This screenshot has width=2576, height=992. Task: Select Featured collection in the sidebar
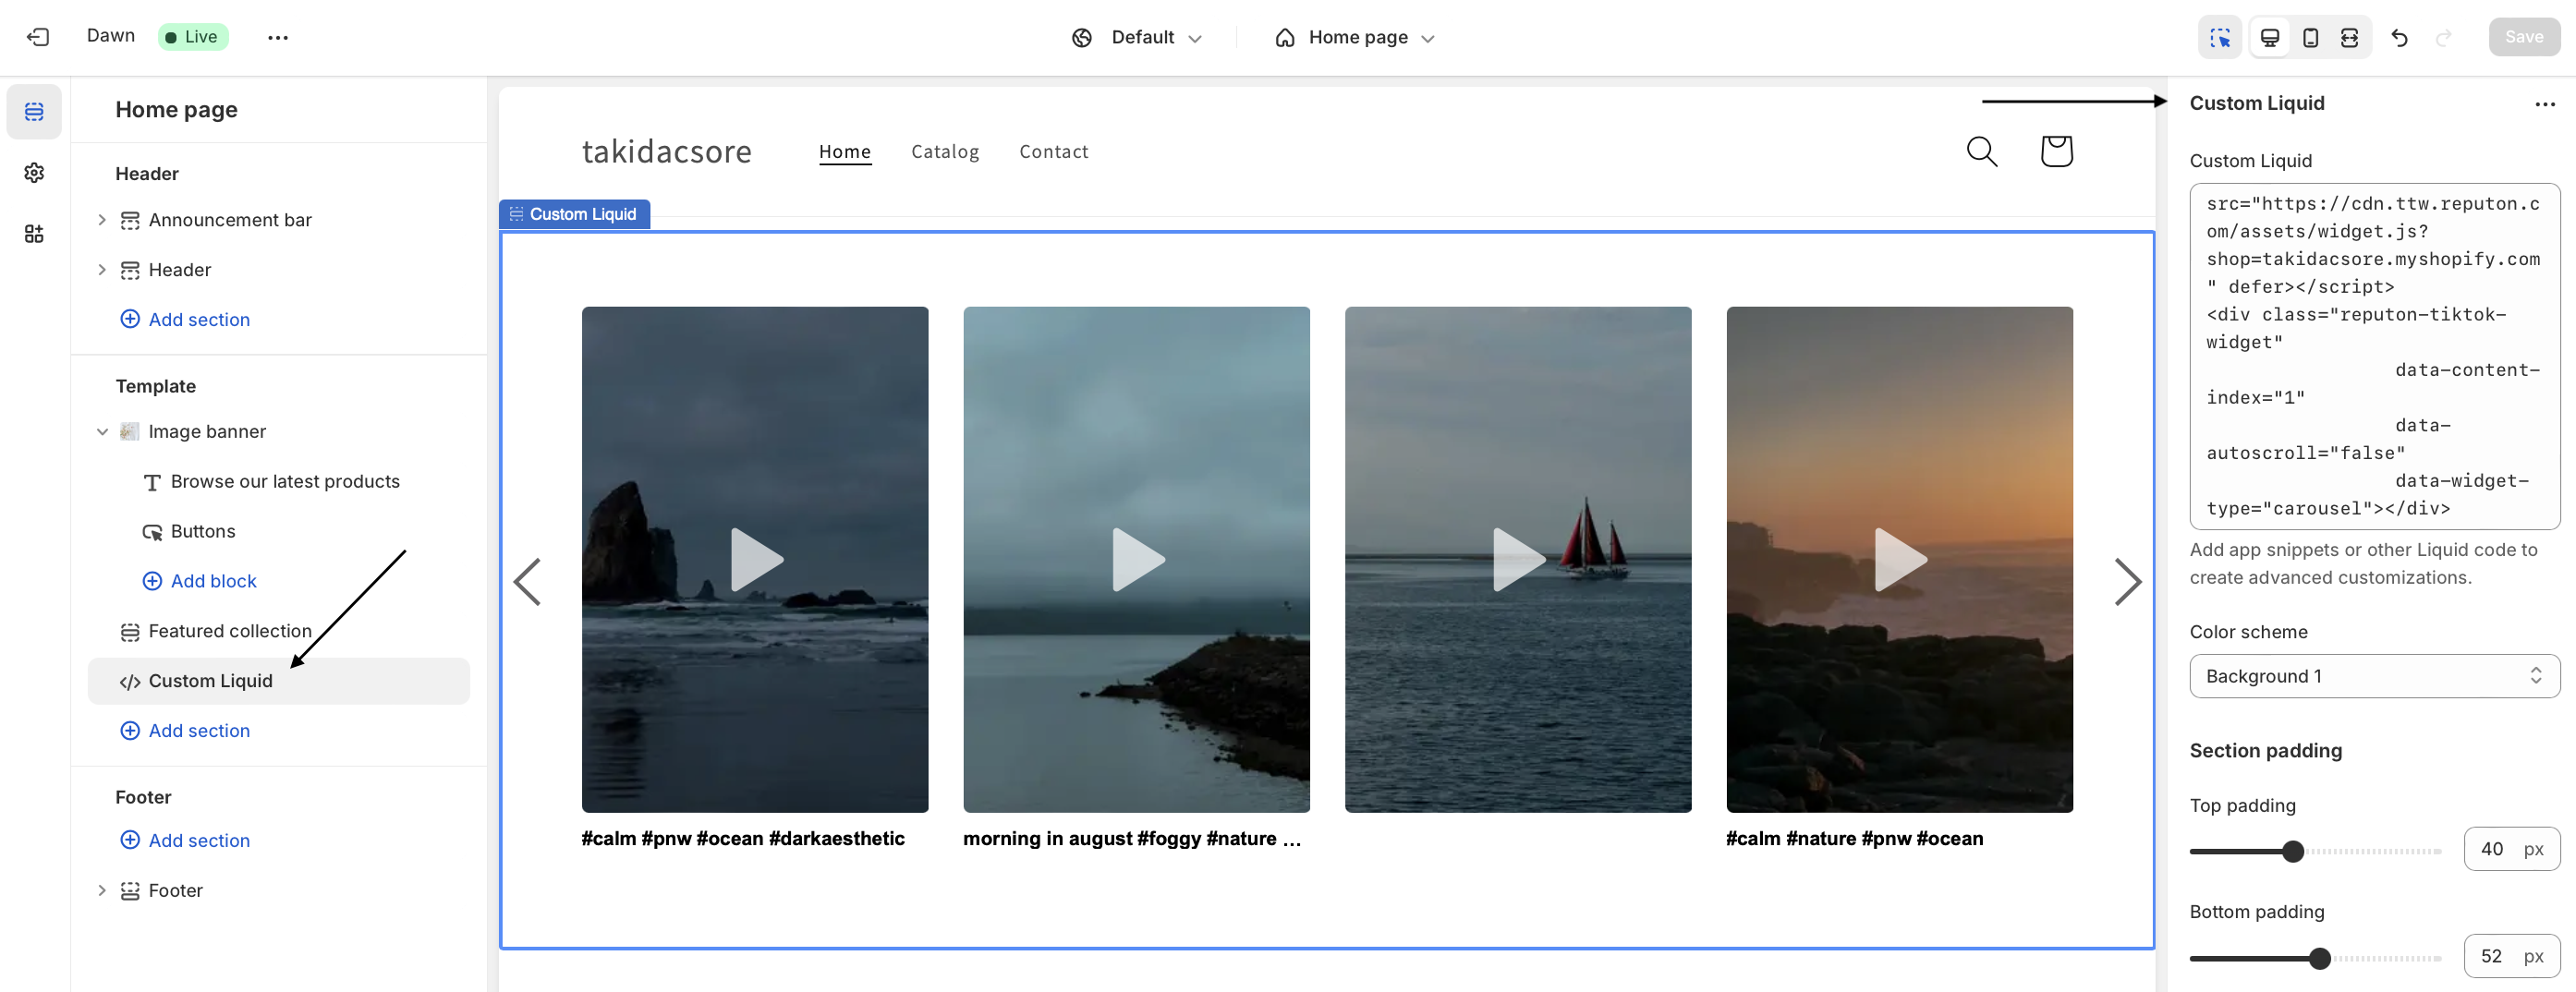(x=229, y=631)
